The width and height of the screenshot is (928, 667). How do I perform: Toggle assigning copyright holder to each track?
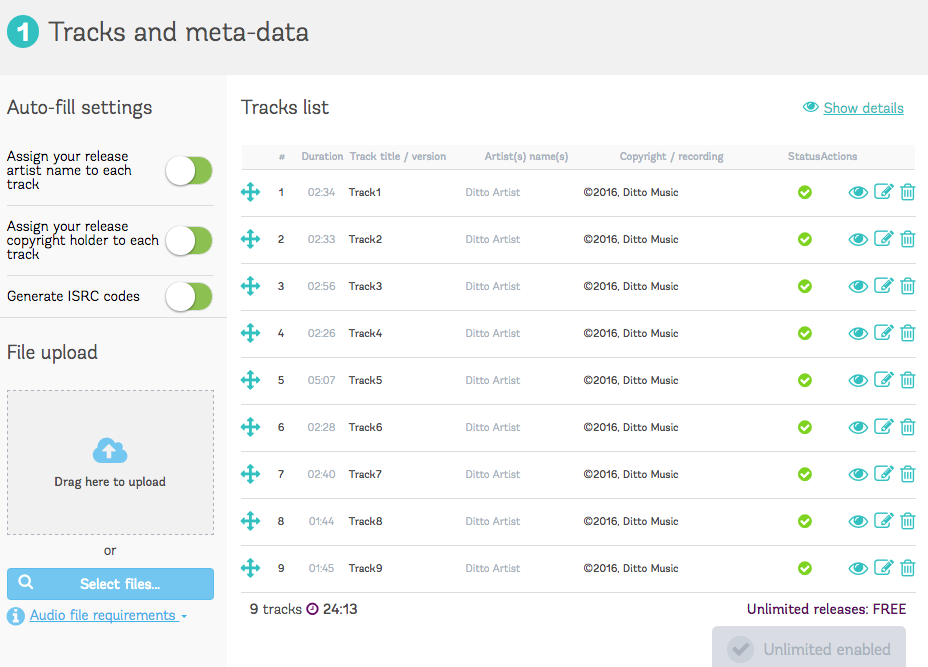coord(189,241)
